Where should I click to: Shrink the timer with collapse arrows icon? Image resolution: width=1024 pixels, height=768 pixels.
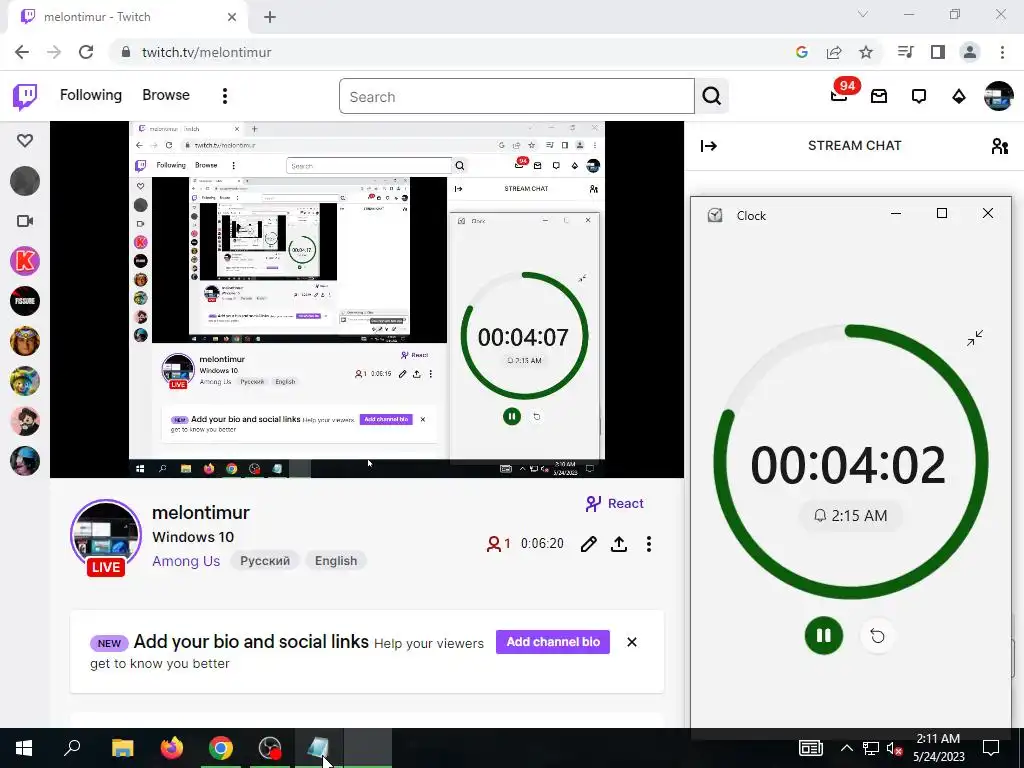point(974,338)
